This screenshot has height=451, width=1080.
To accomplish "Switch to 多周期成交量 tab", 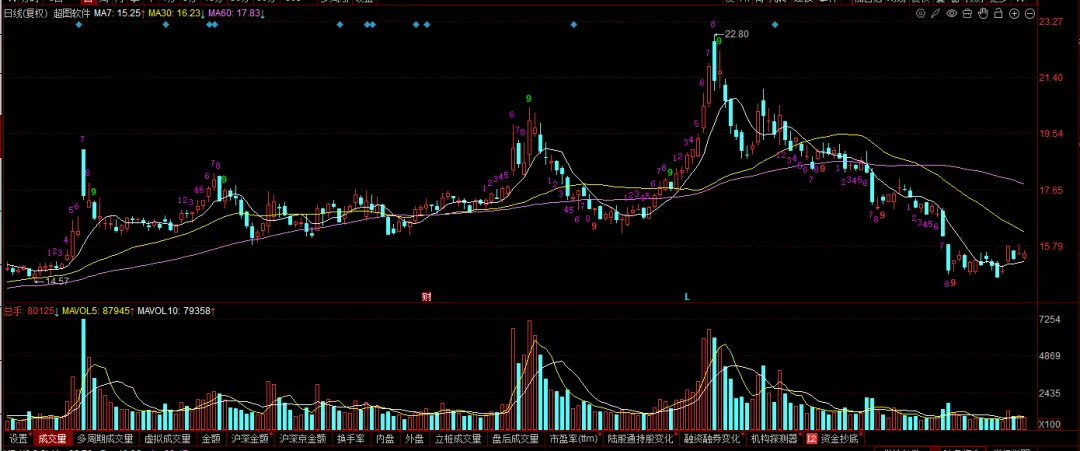I will pyautogui.click(x=105, y=438).
